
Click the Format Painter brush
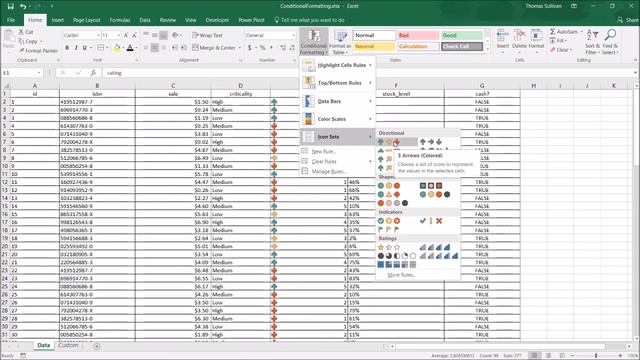tap(21, 51)
